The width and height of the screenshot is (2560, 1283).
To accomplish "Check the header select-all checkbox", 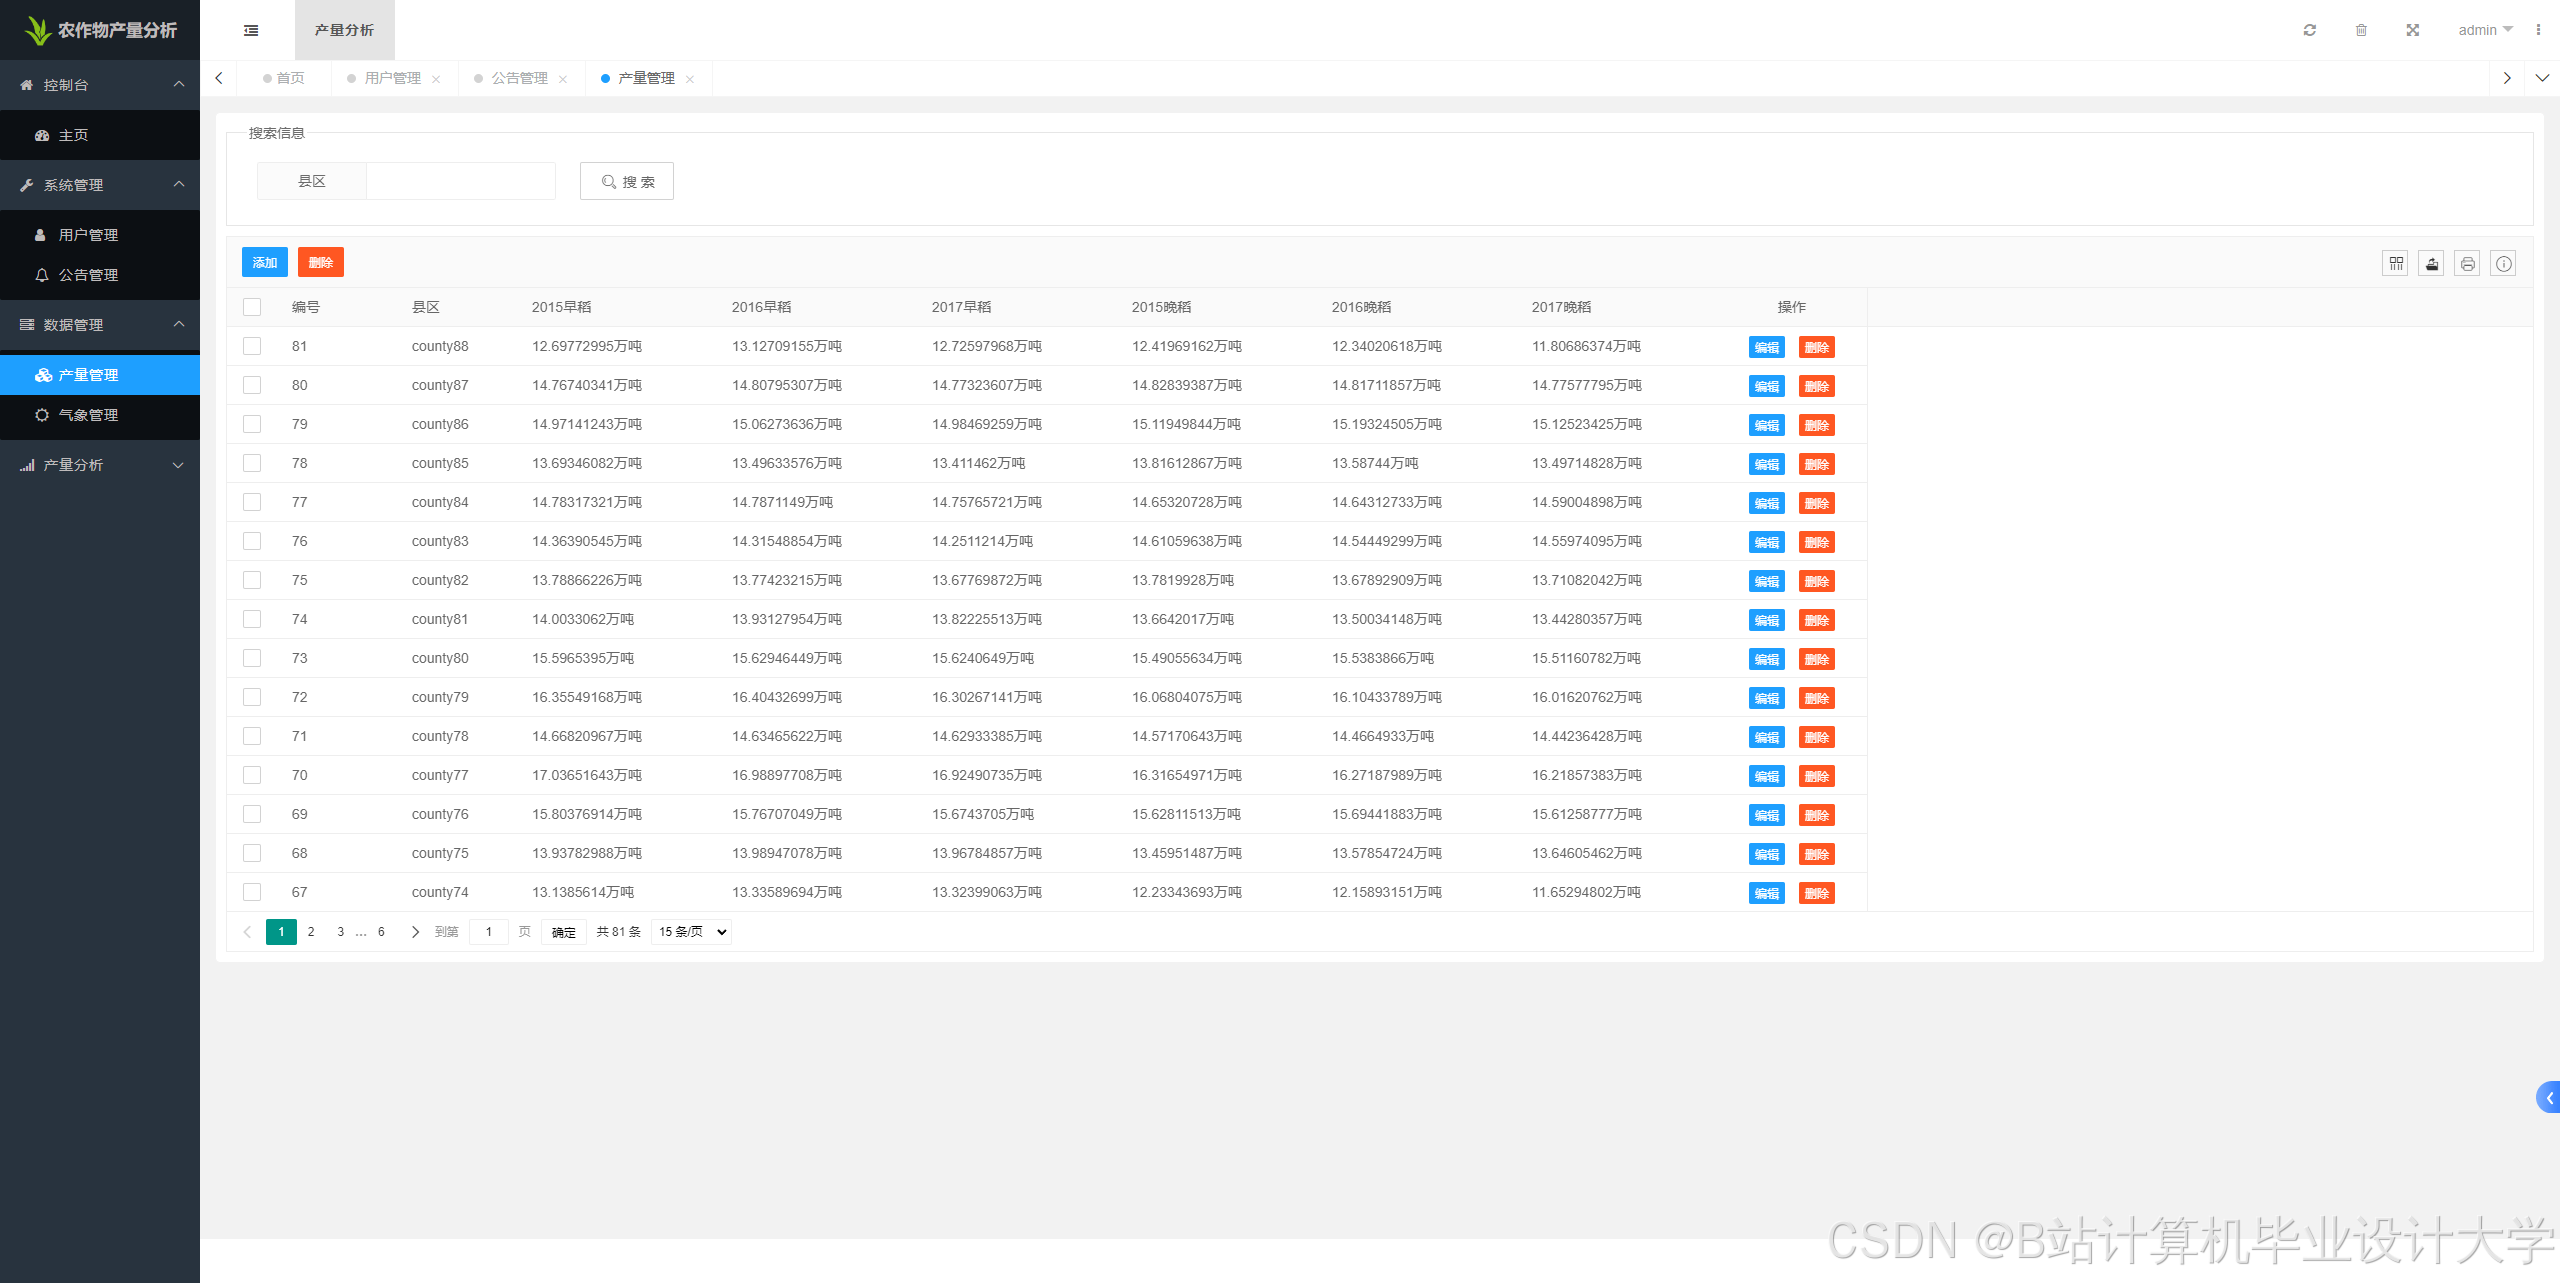I will (252, 307).
